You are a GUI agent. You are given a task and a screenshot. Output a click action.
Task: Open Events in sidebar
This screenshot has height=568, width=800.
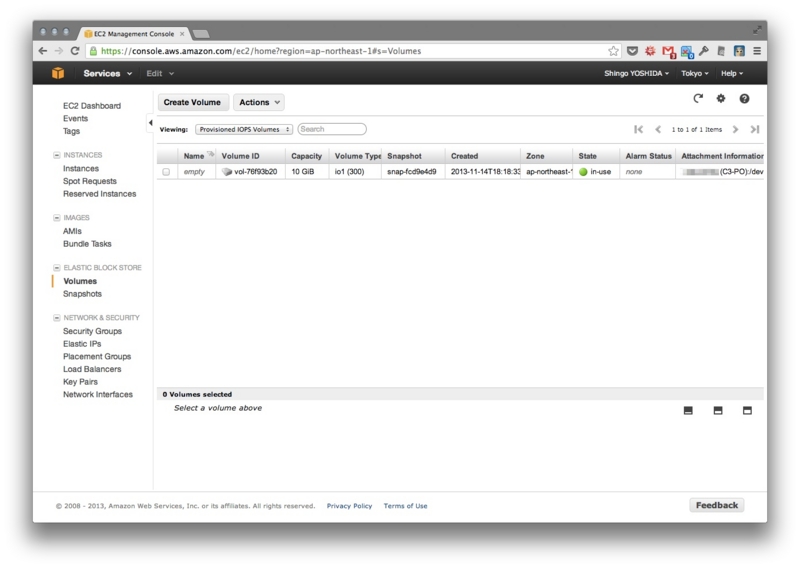click(76, 118)
